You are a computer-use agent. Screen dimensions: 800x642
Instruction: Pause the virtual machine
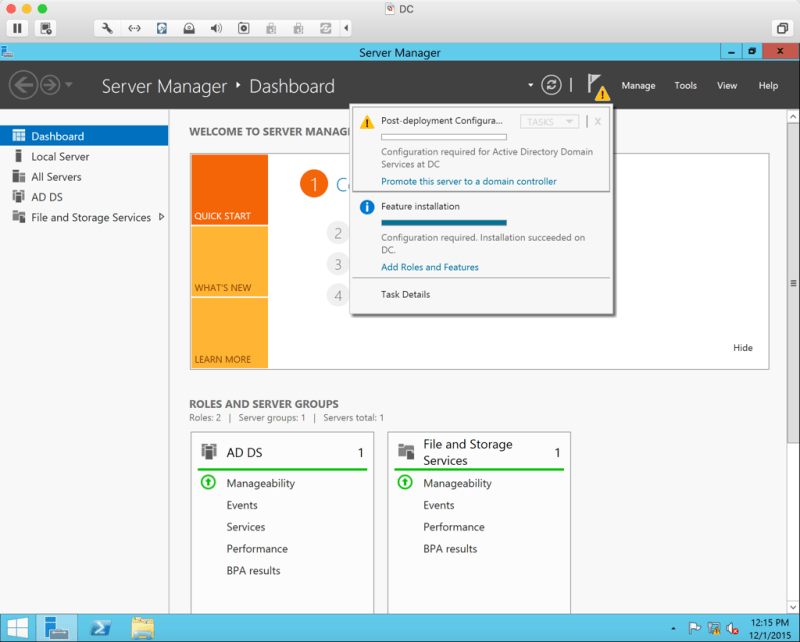click(x=19, y=28)
